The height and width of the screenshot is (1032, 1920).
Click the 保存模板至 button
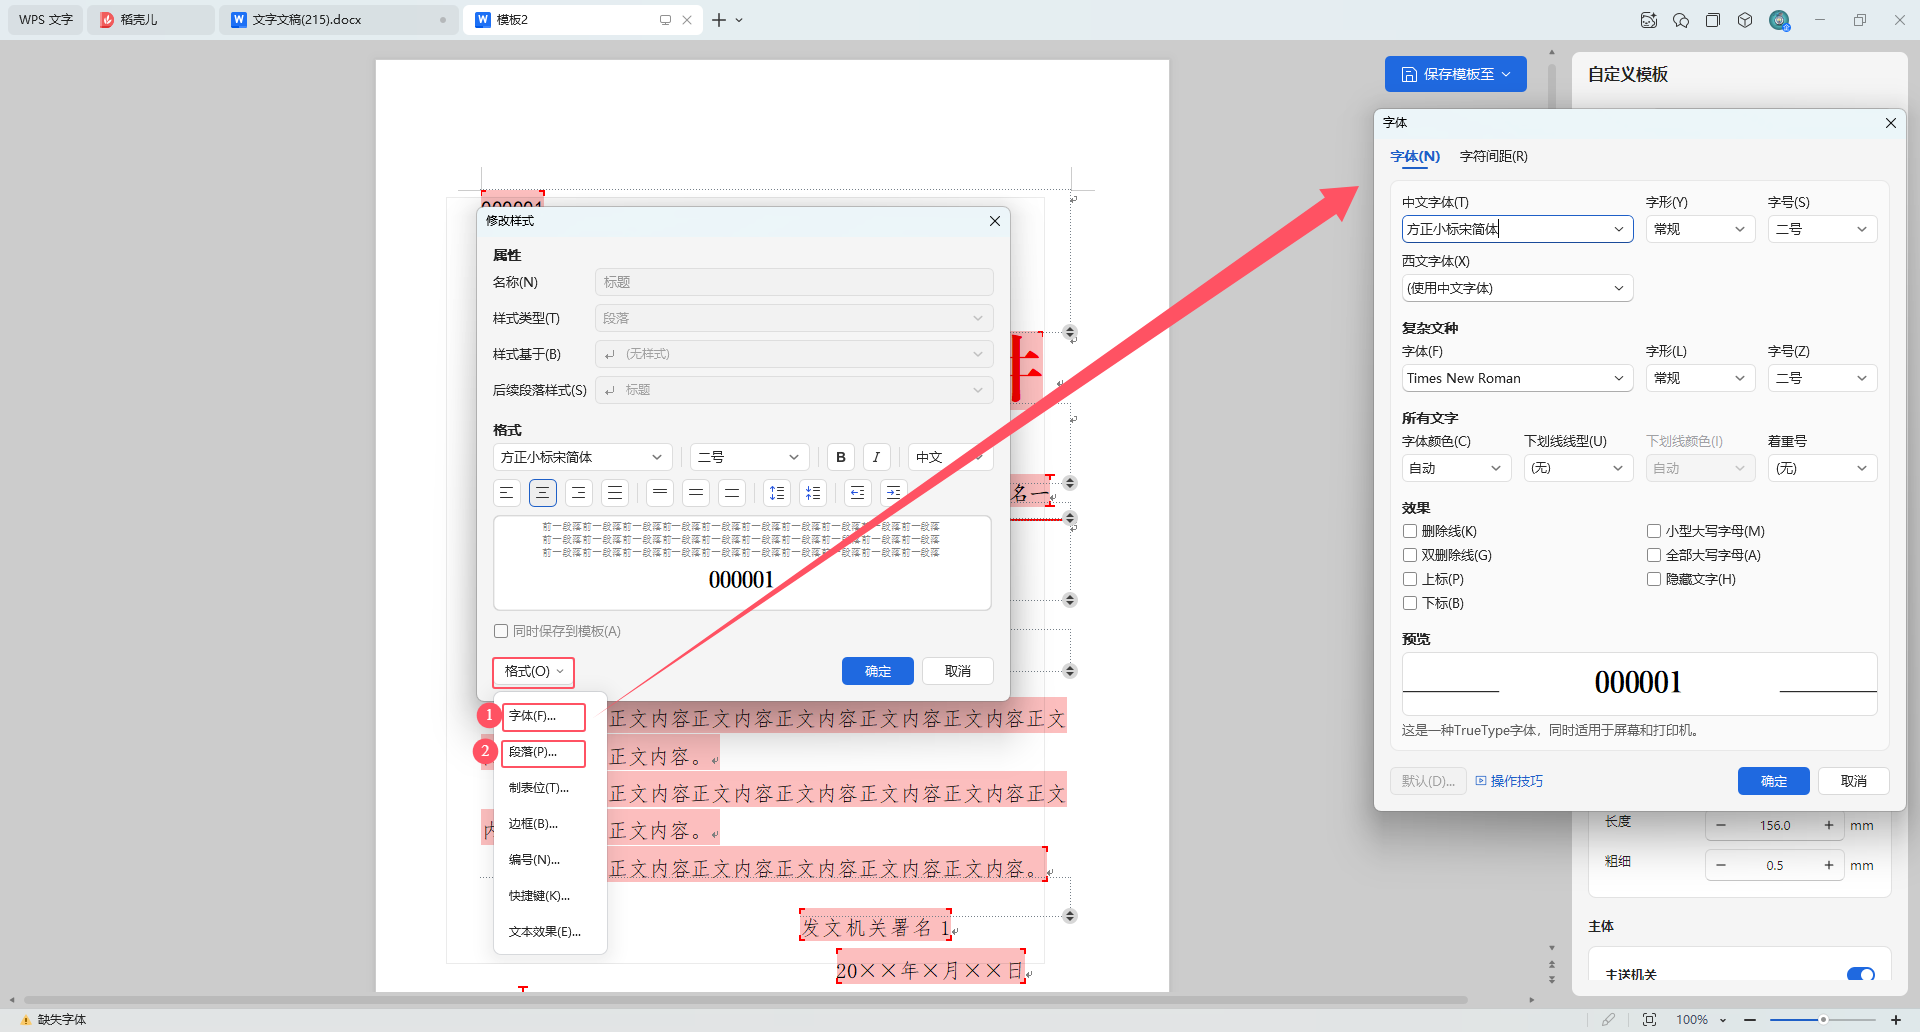(1455, 74)
